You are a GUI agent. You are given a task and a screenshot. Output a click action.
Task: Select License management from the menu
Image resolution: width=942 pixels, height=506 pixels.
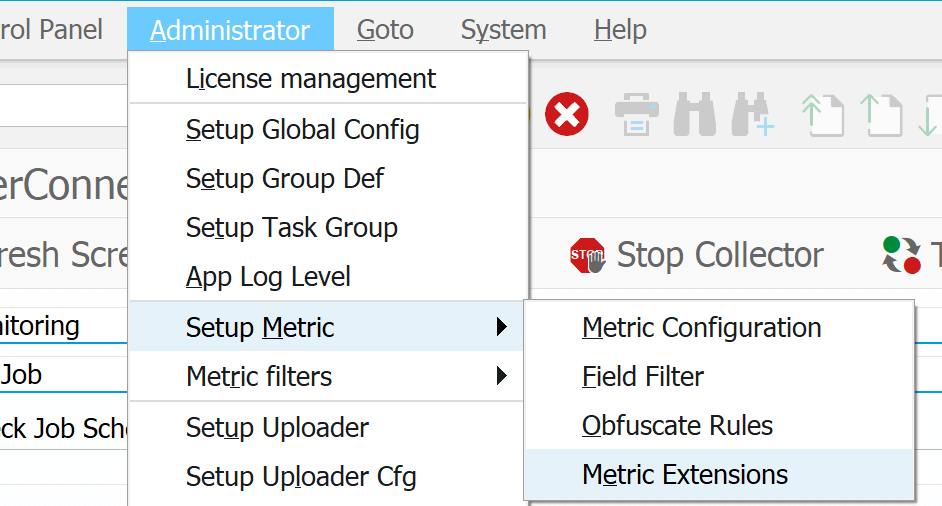click(x=311, y=79)
